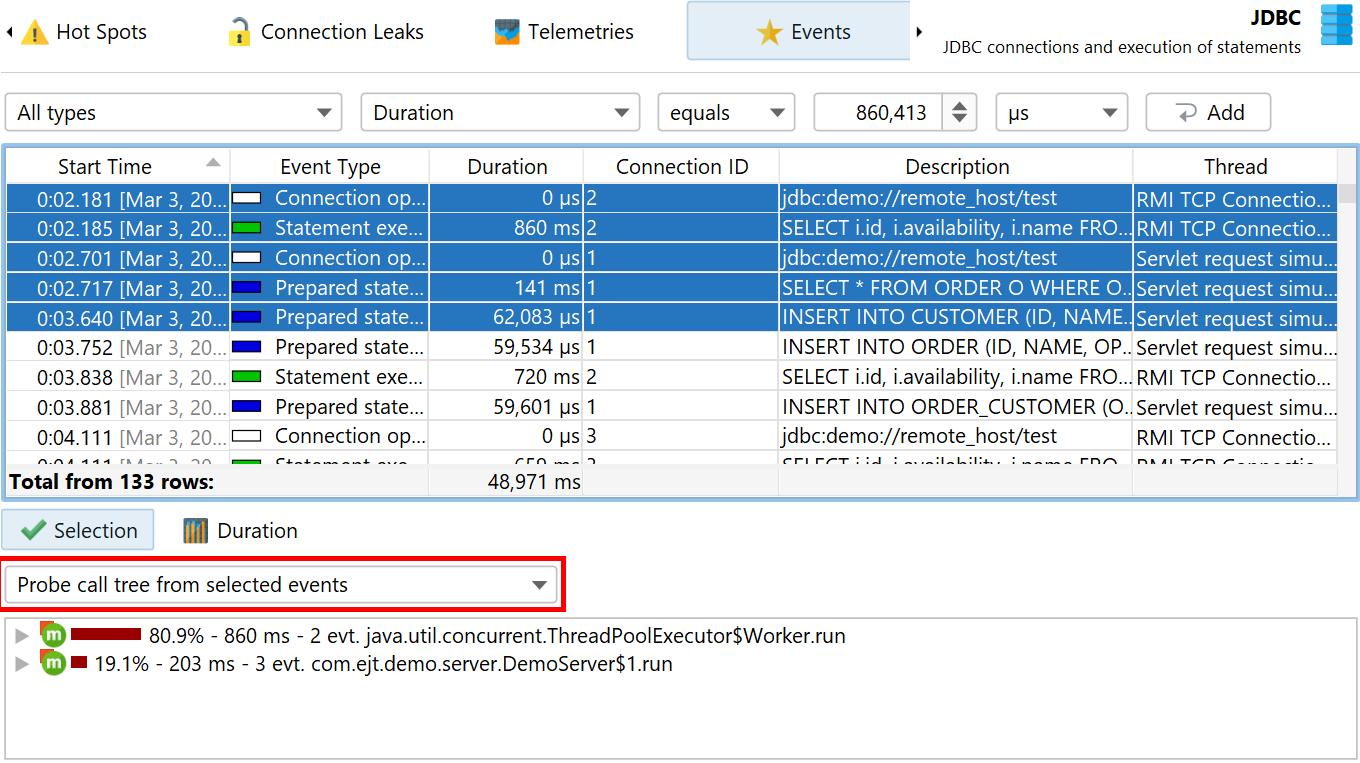The height and width of the screenshot is (763, 1360).
Task: Select the Events tab
Action: click(798, 31)
